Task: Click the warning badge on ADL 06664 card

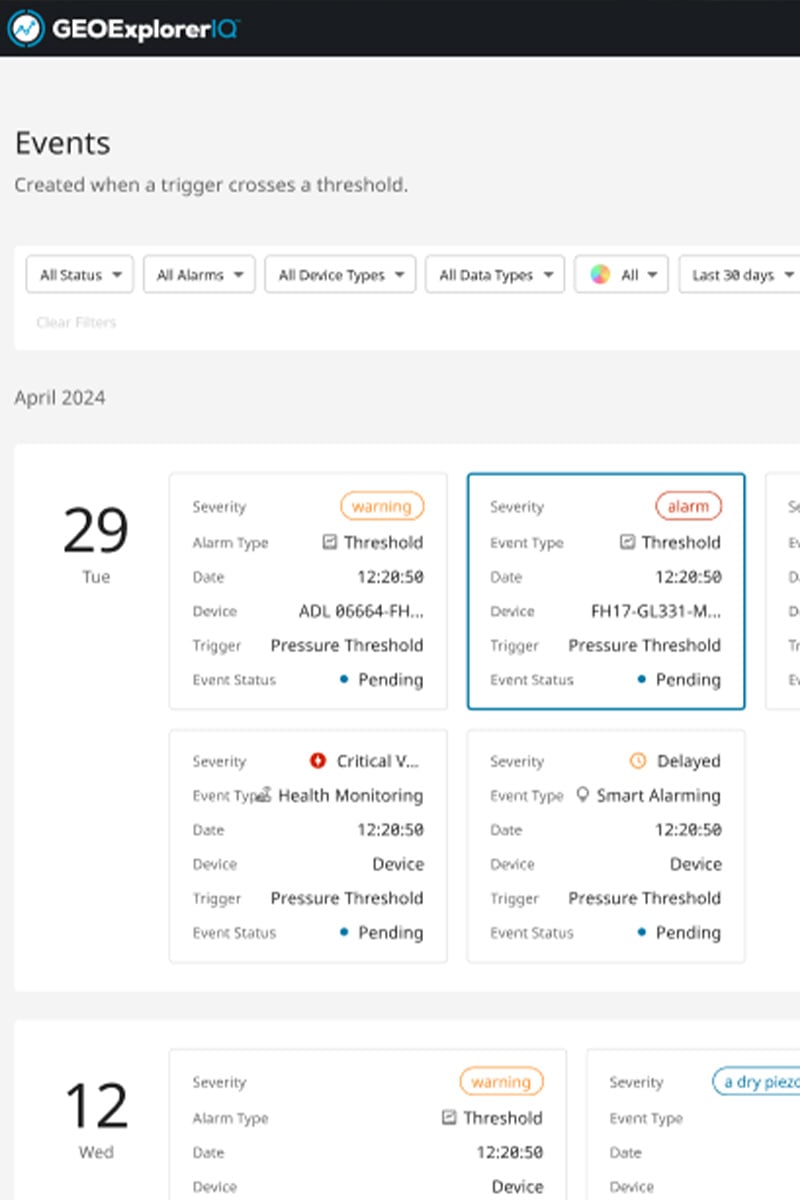Action: click(x=382, y=507)
